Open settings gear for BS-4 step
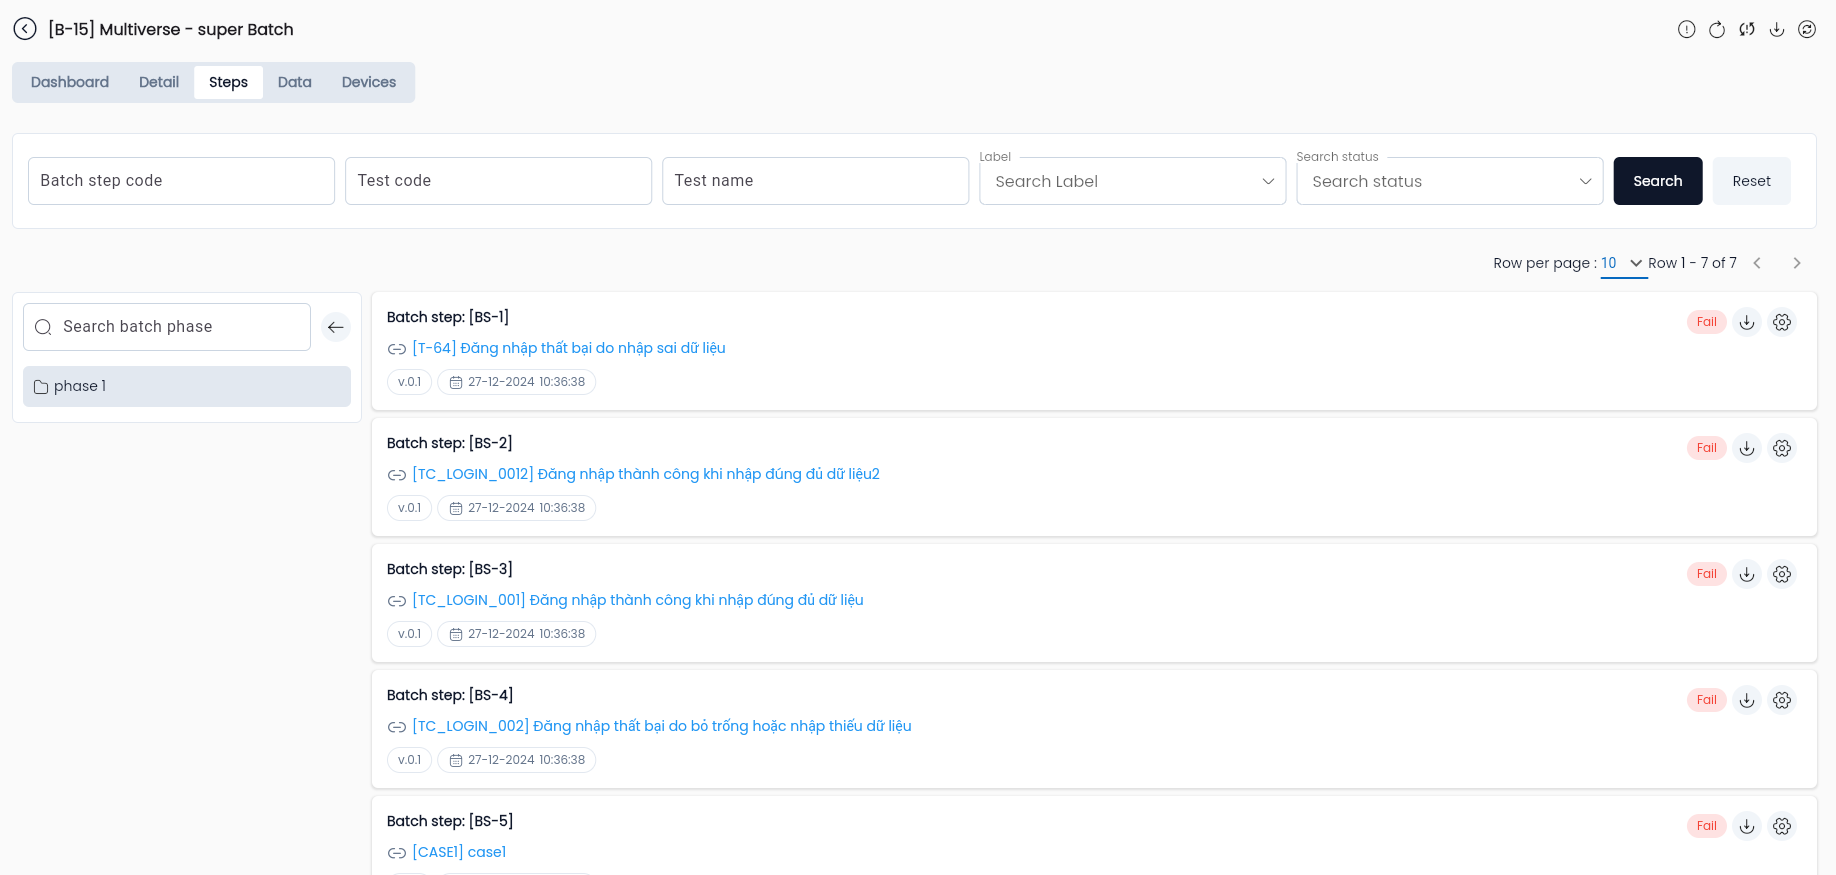This screenshot has height=875, width=1836. [x=1782, y=700]
